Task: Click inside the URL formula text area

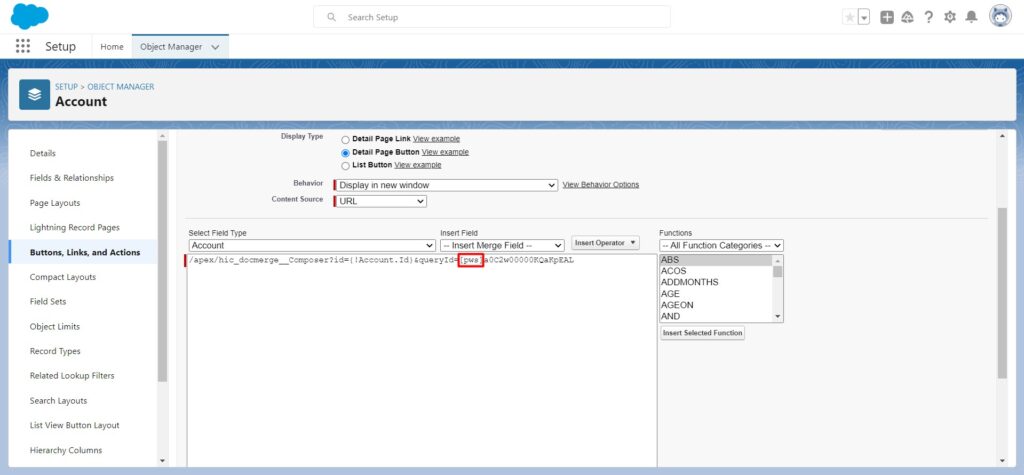Action: click(x=422, y=359)
